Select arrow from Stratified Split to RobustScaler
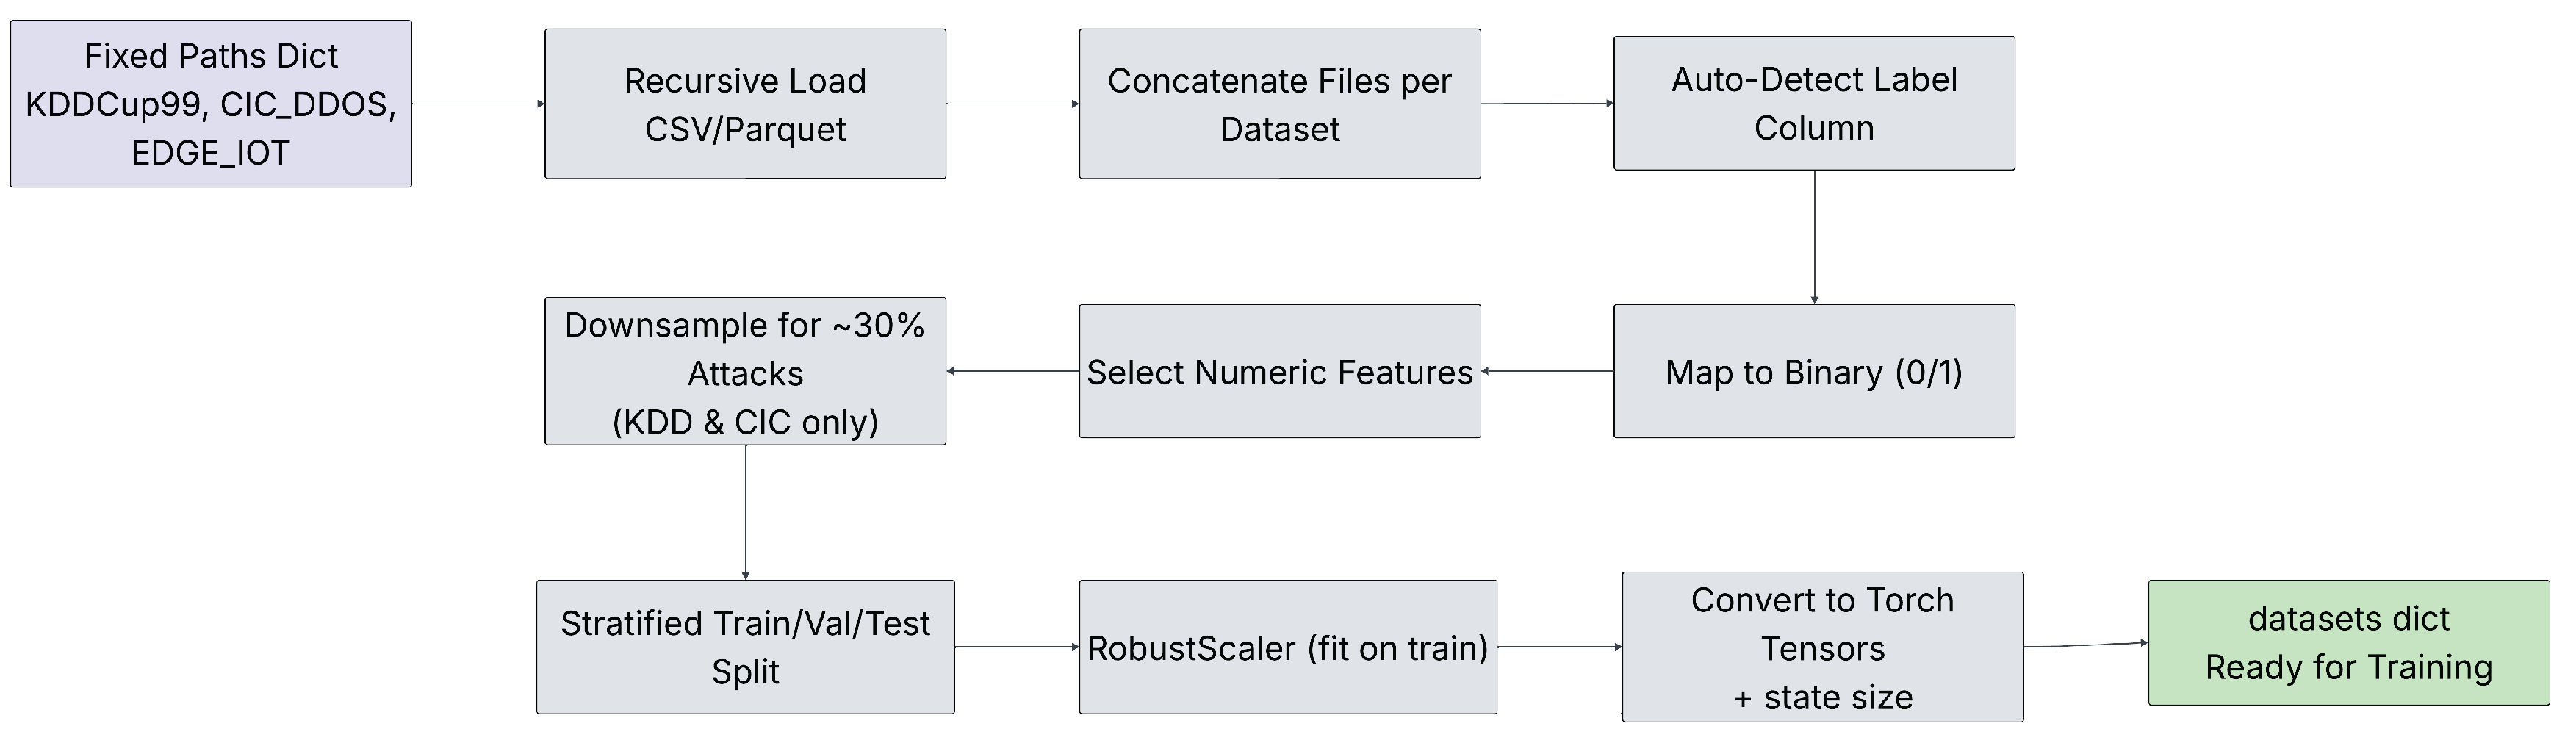2576x743 pixels. pyautogui.click(x=1016, y=647)
